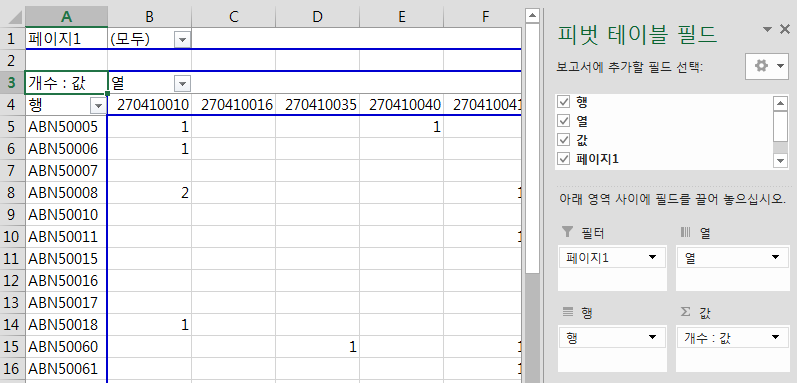Select row label ABN50015
Image resolution: width=797 pixels, height=383 pixels.
pos(66,259)
